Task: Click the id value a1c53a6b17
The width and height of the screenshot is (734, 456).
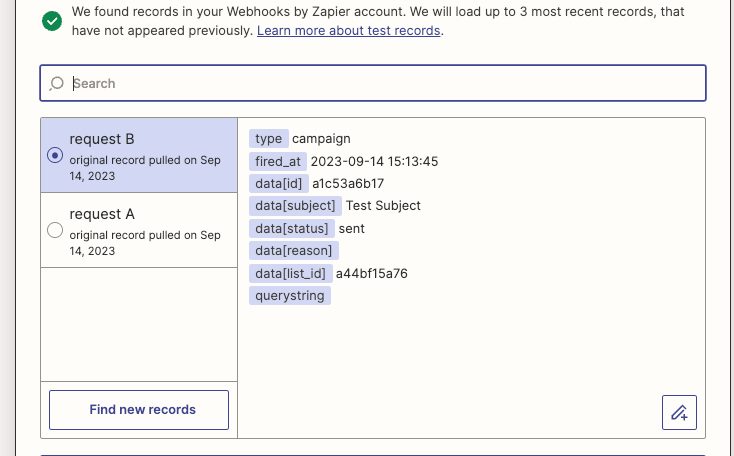Action: pos(348,184)
